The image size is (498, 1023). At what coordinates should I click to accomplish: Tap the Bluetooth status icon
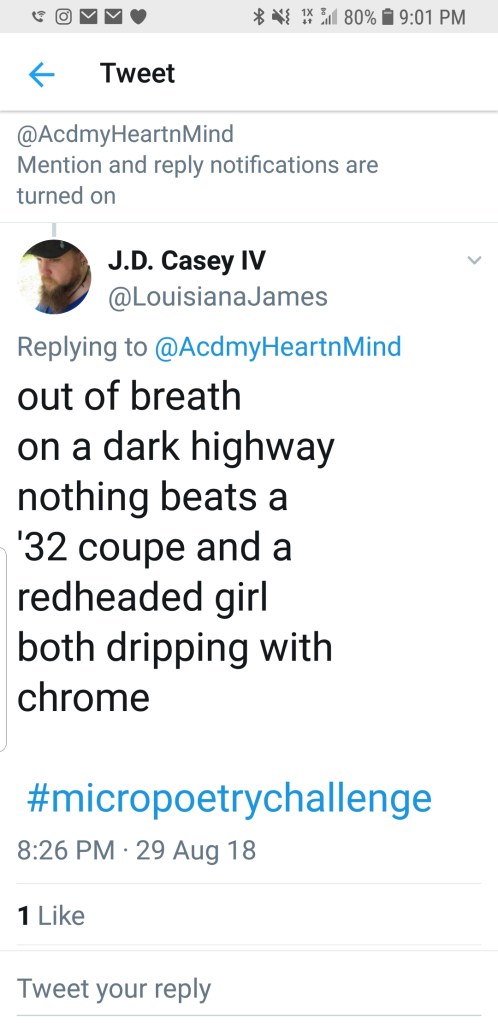point(258,17)
